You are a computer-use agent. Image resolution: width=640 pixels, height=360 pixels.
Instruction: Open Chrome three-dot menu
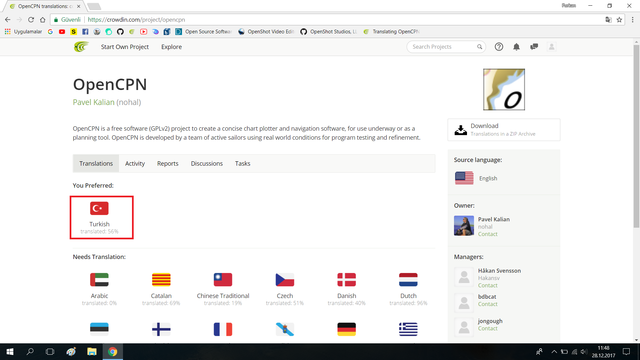coord(633,20)
